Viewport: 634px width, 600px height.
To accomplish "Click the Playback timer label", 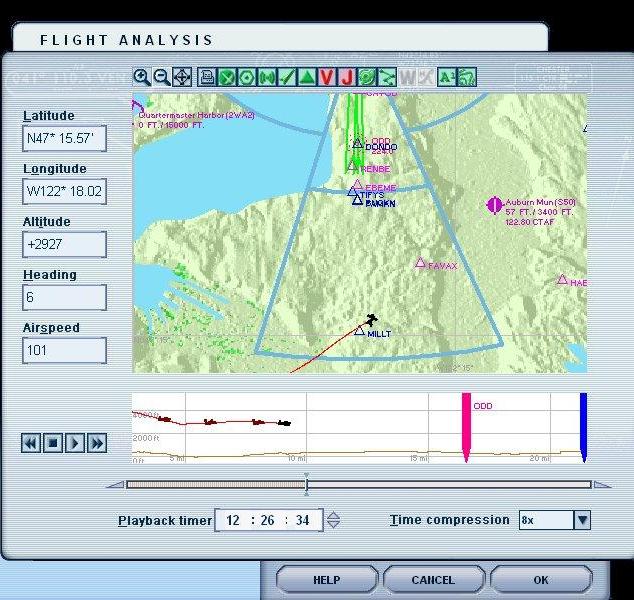I will [x=165, y=520].
